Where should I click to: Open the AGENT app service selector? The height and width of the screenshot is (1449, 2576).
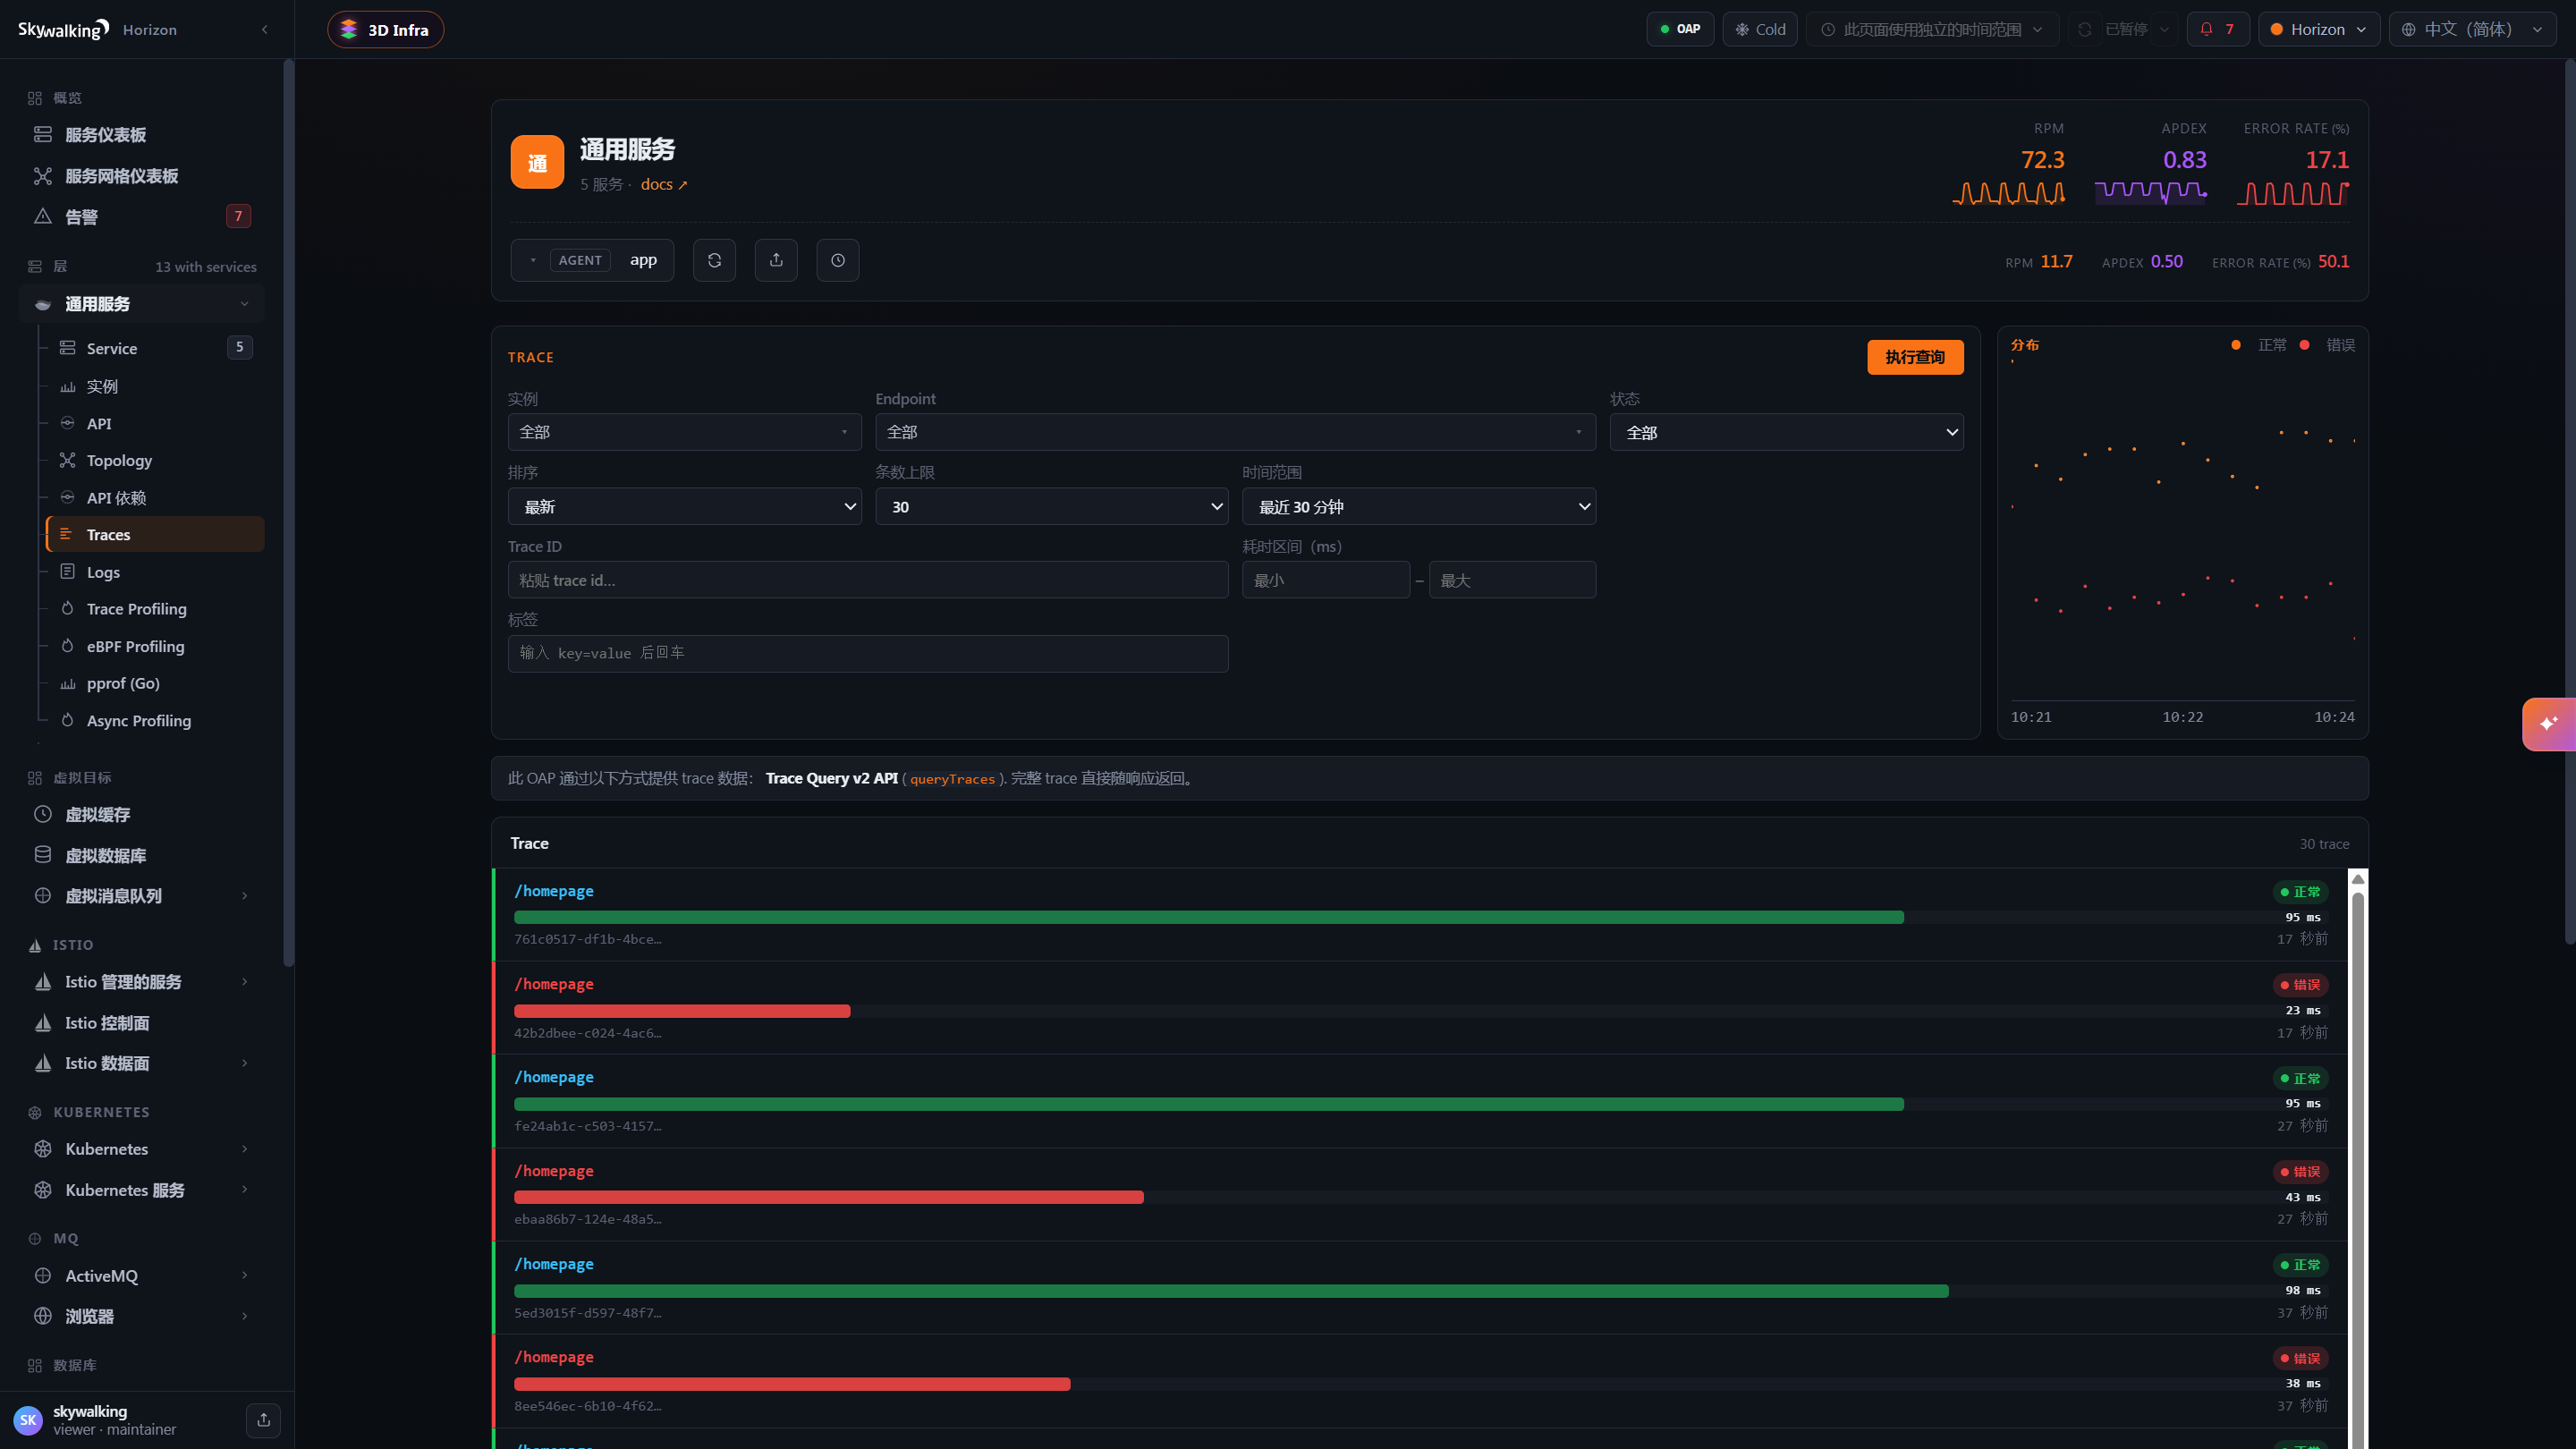(592, 260)
